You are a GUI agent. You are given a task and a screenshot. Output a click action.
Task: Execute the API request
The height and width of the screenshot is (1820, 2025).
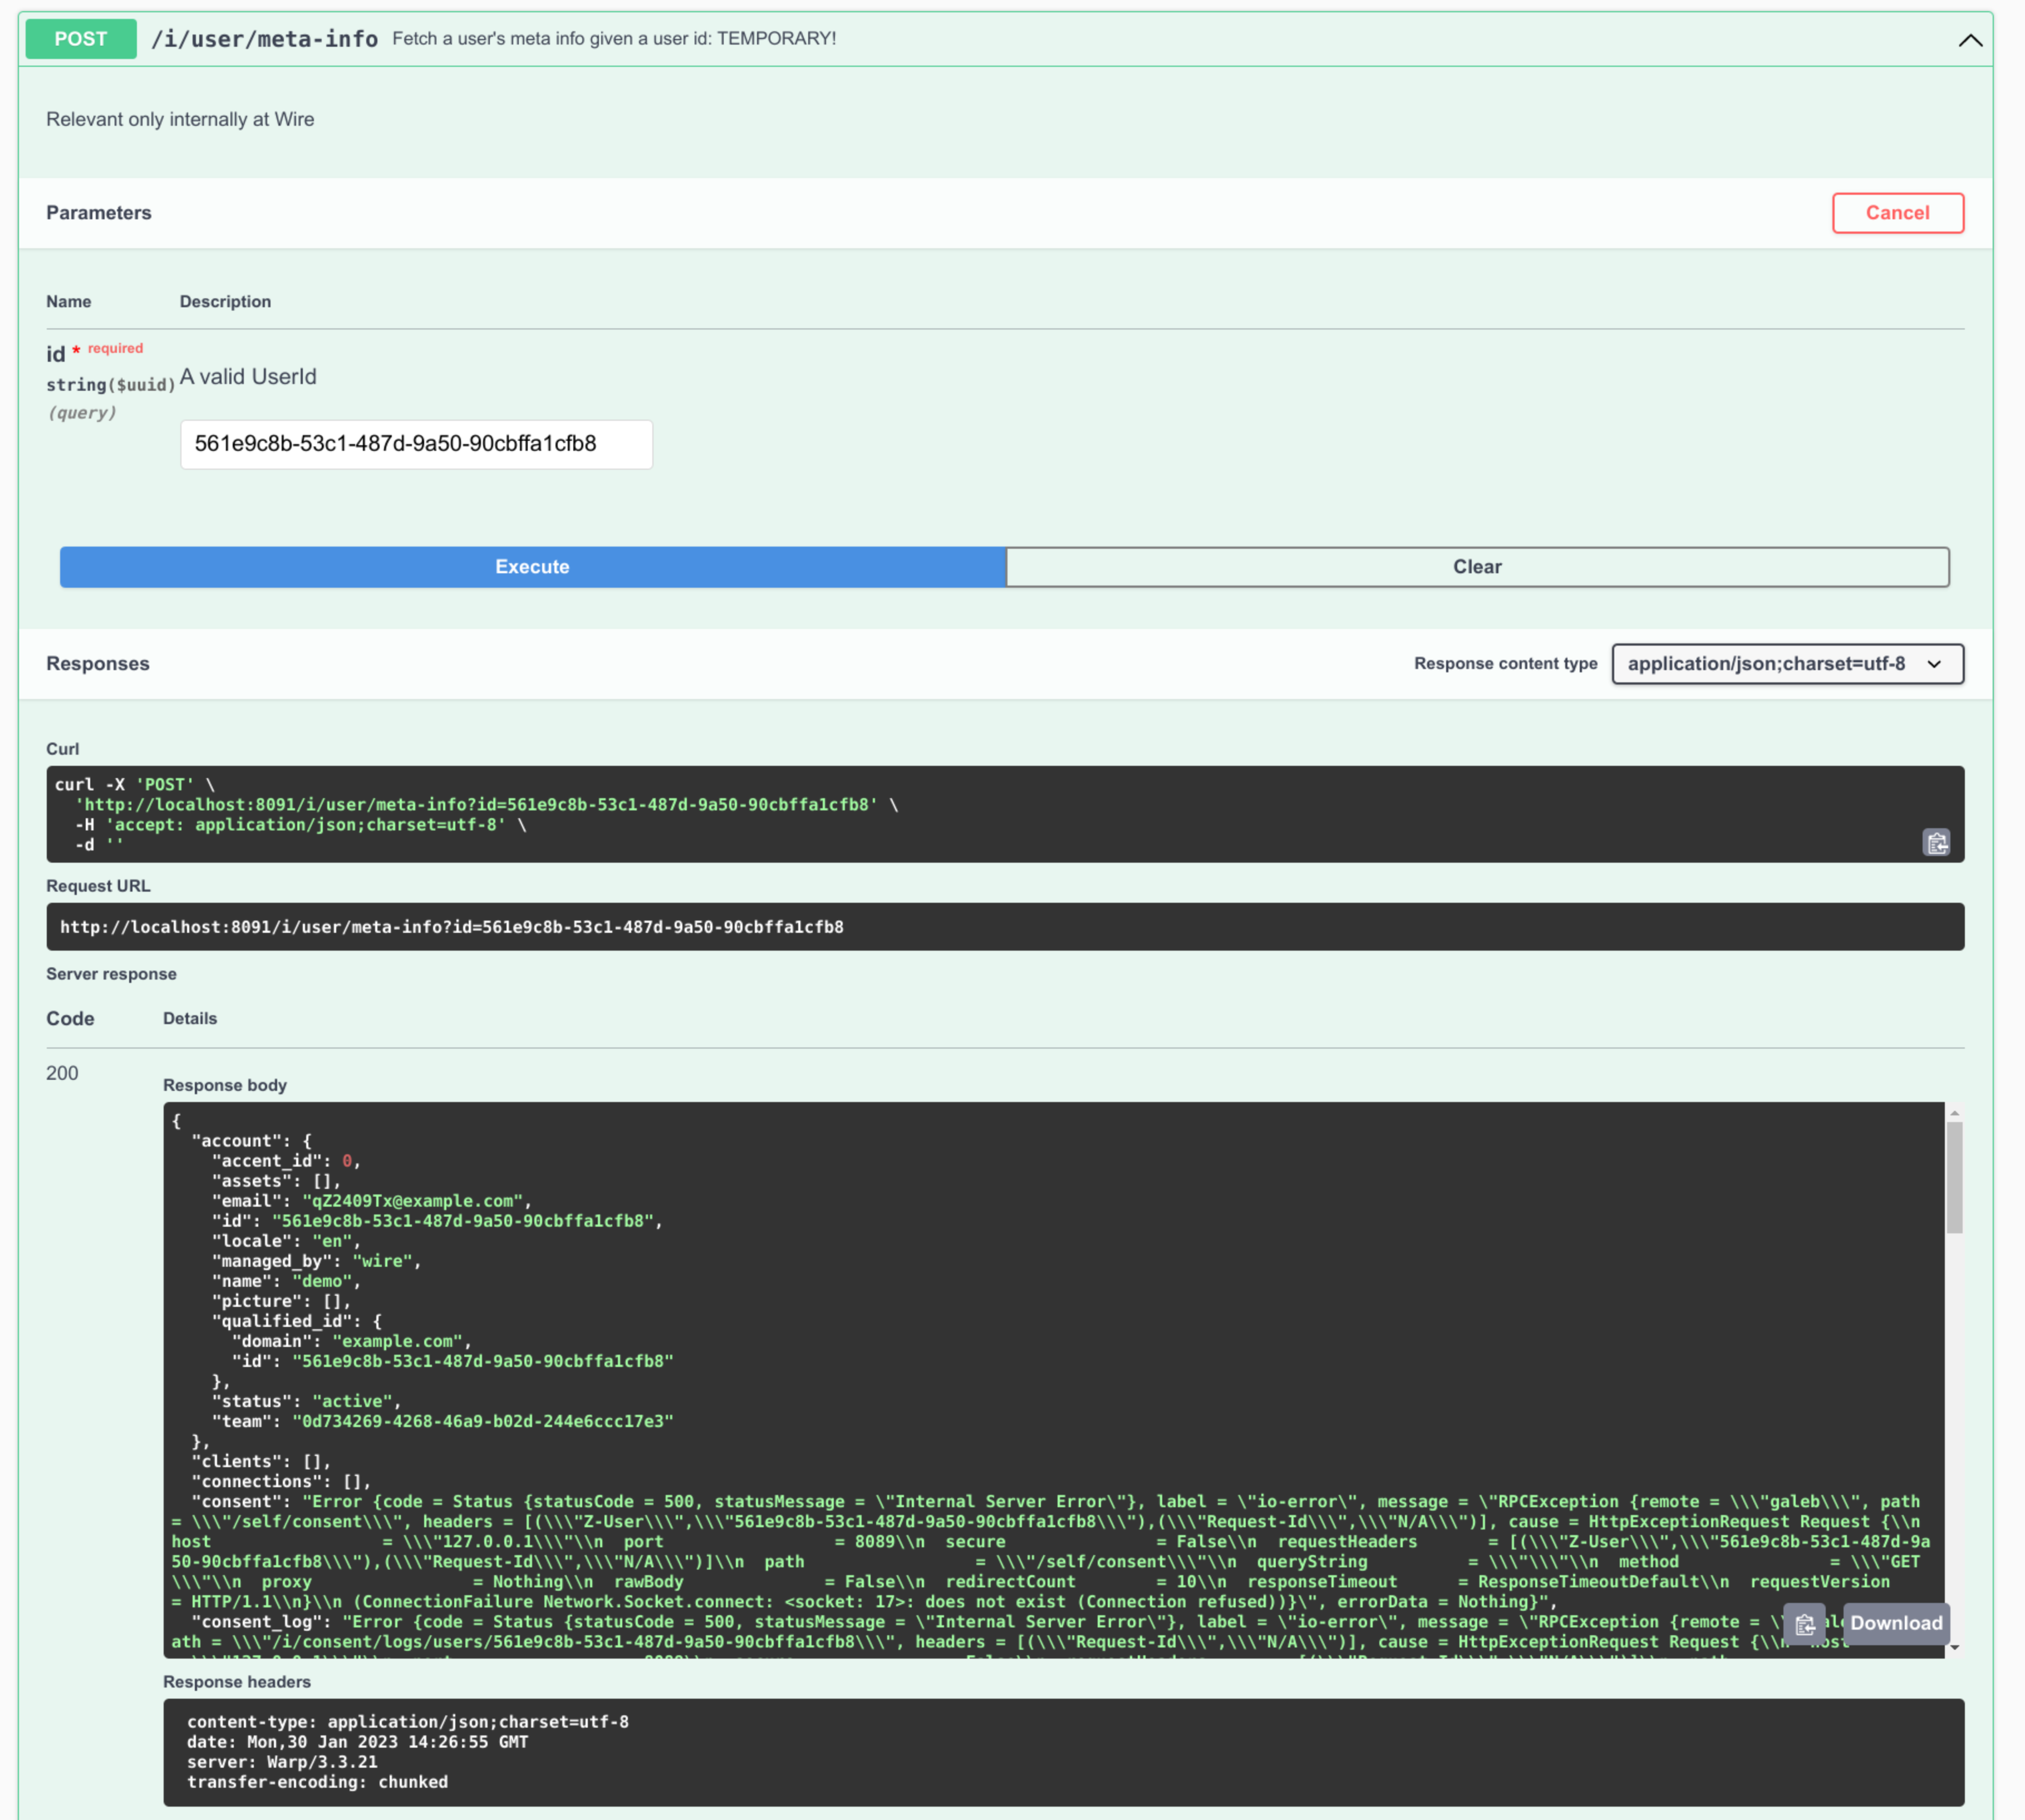tap(532, 567)
